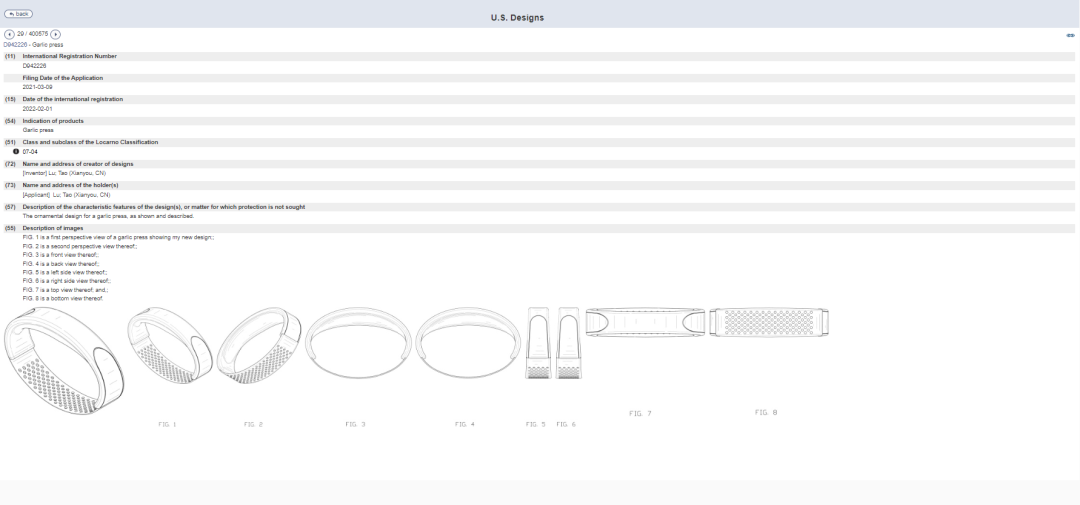Go to the previous design record arrow
Viewport: 1080px width, 505px height.
[9, 34]
